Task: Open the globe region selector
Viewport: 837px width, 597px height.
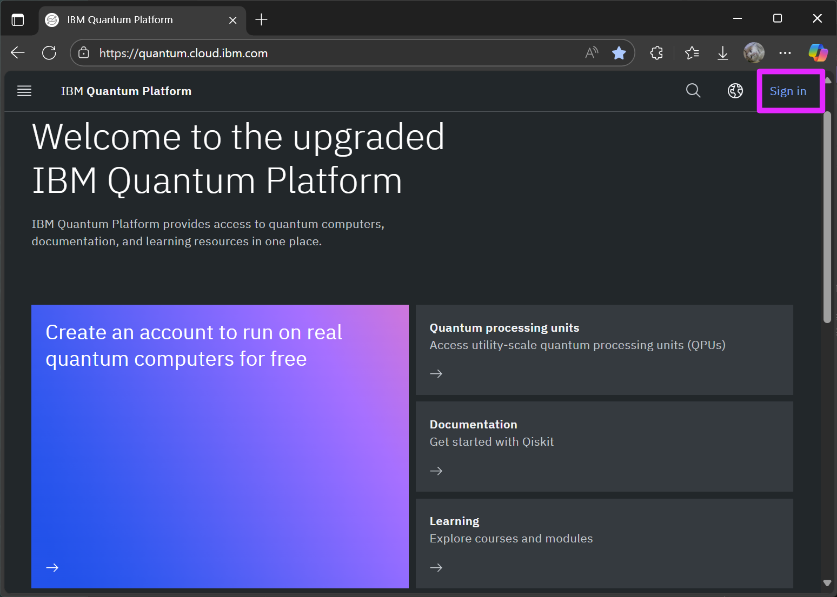Action: pyautogui.click(x=735, y=91)
